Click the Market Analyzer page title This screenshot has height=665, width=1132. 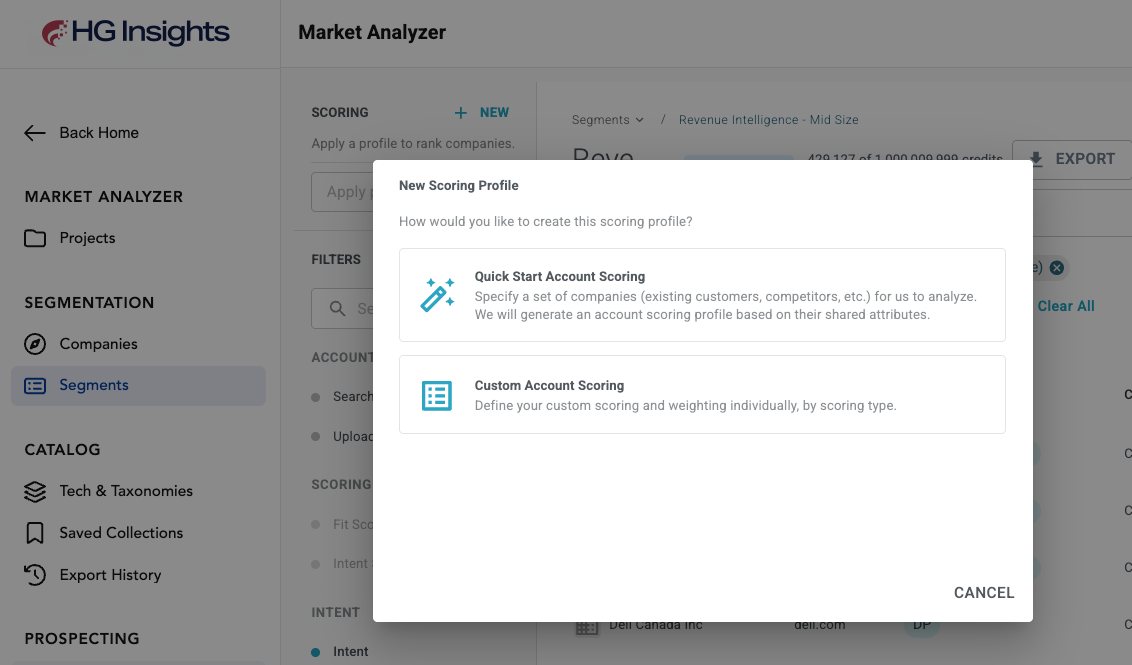point(372,32)
